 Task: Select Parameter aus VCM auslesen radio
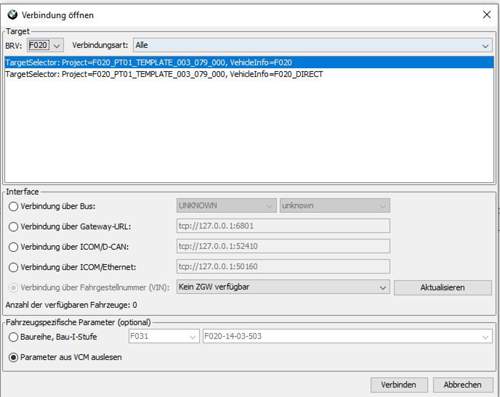point(13,357)
